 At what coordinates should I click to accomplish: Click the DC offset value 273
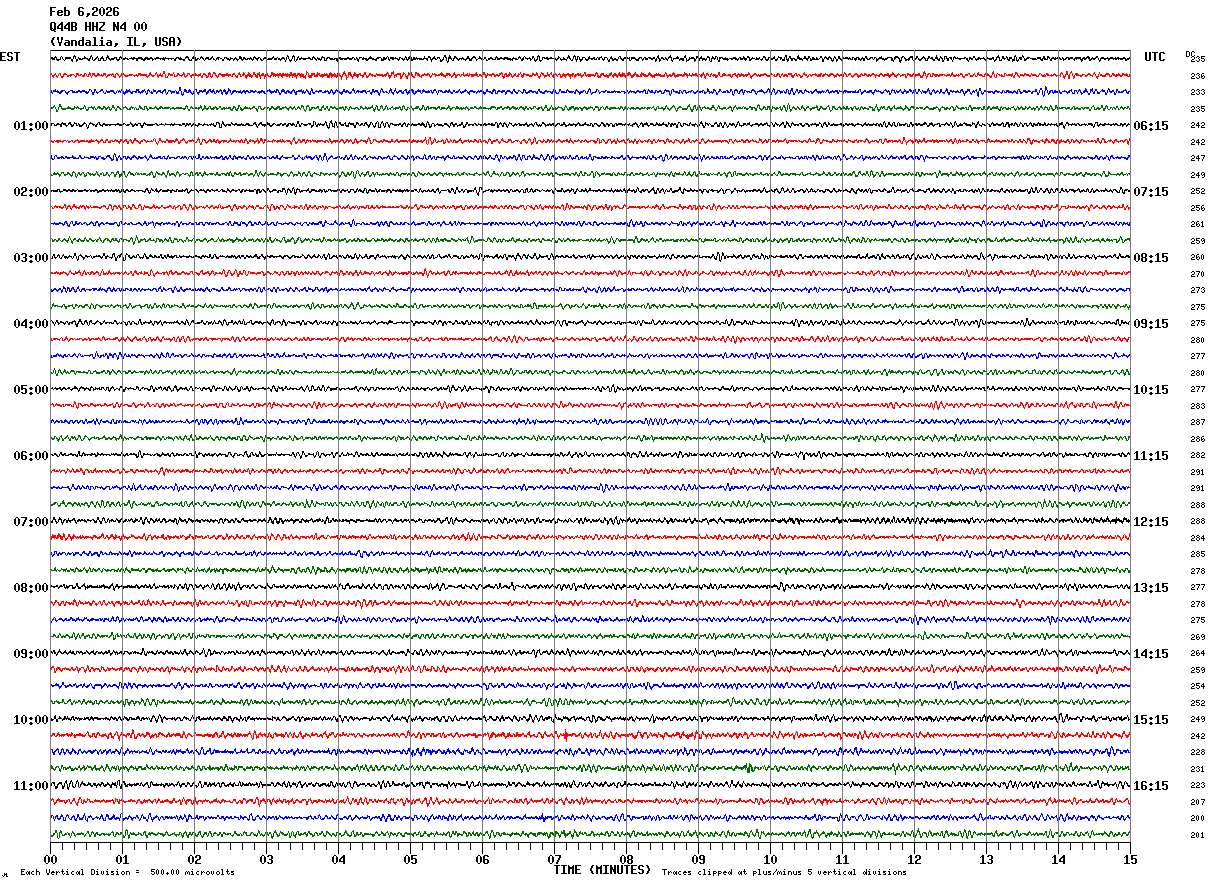(1197, 290)
